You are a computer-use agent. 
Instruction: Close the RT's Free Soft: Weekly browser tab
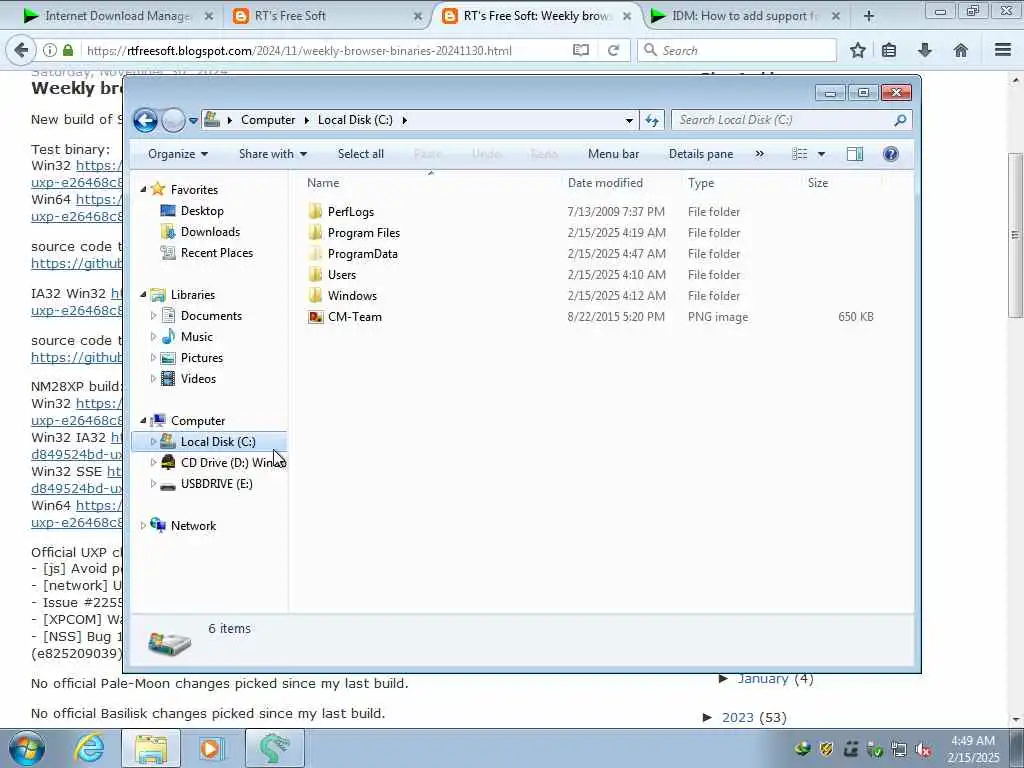click(x=627, y=16)
